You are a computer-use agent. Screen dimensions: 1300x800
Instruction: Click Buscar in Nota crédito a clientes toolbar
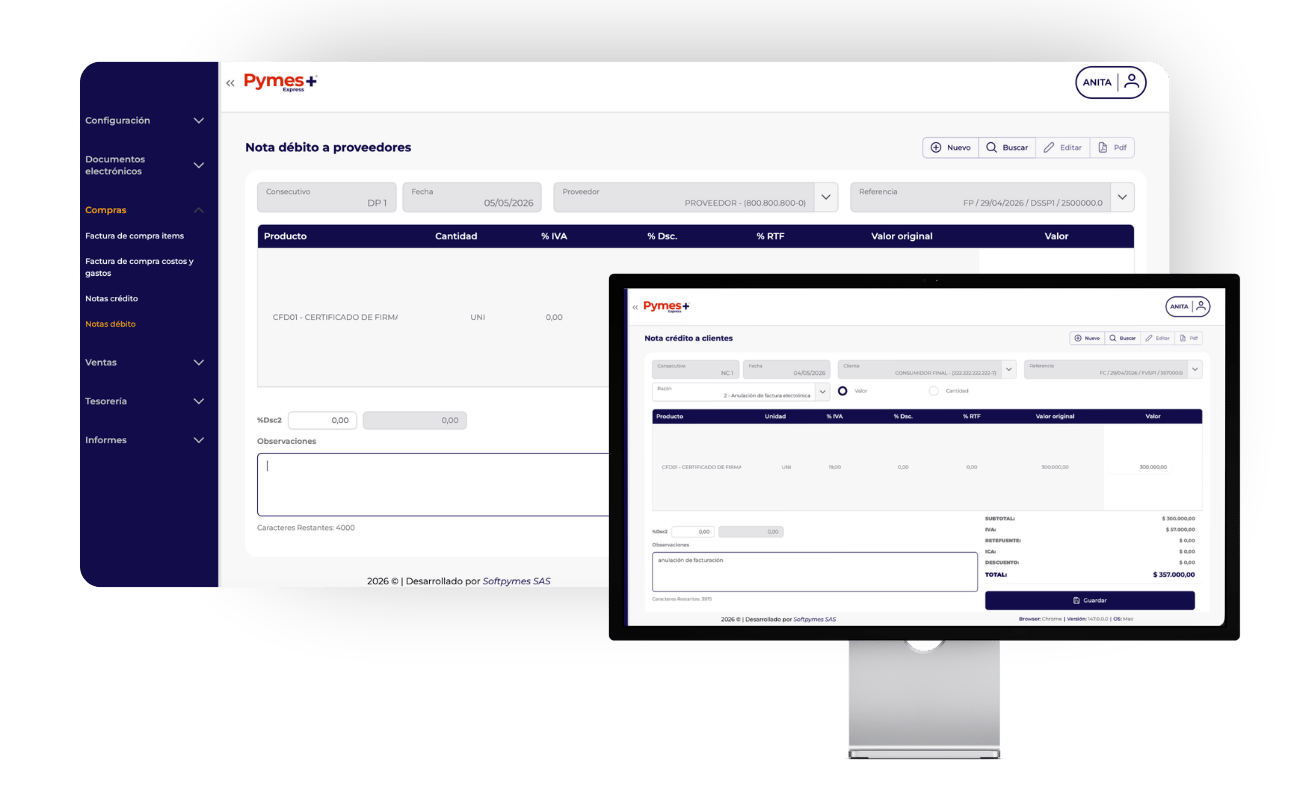pos(1122,338)
